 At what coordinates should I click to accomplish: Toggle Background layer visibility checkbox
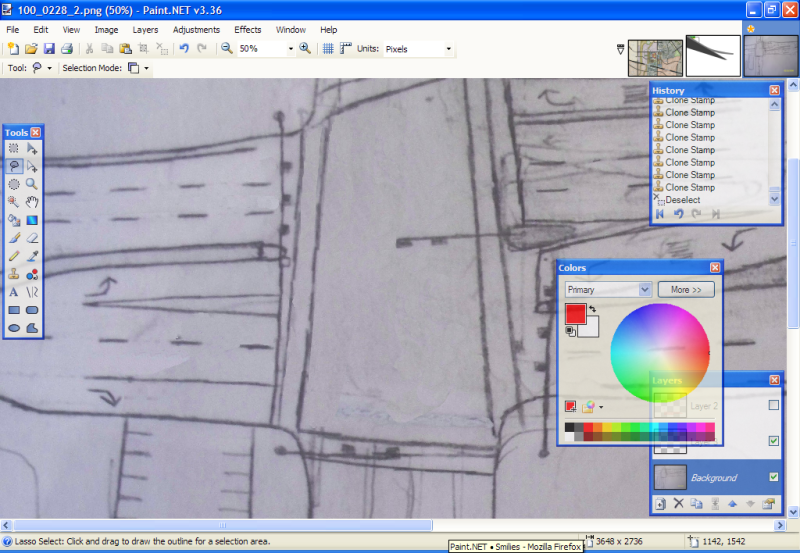tap(773, 477)
